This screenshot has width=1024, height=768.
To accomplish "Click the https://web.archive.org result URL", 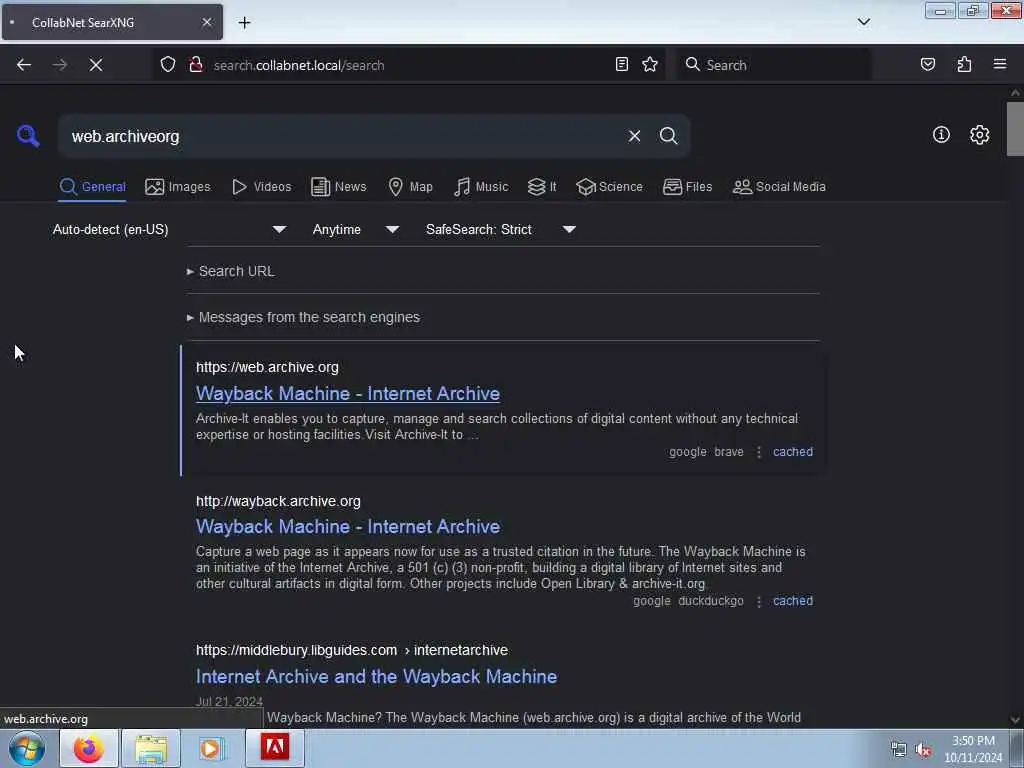I will pyautogui.click(x=267, y=367).
